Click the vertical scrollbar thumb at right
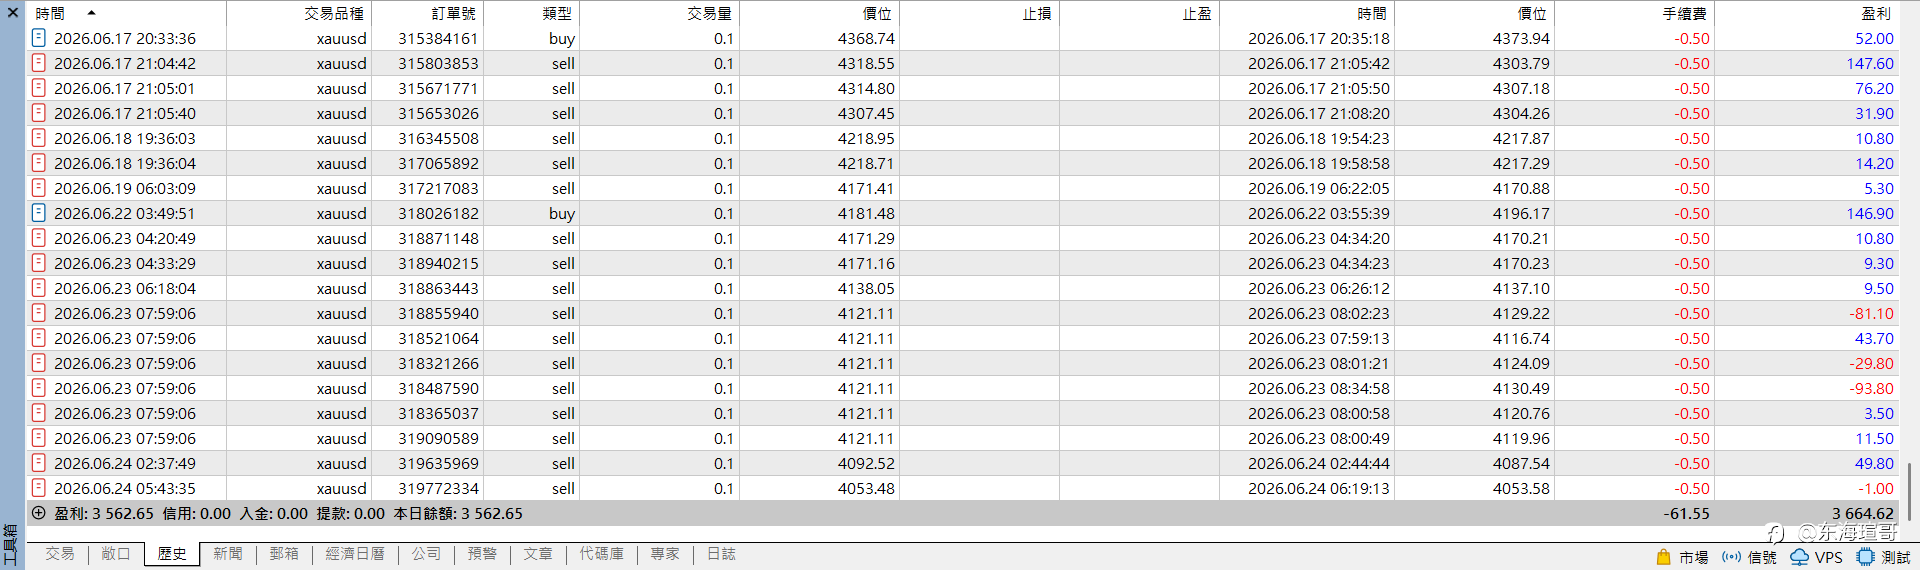Image resolution: width=1920 pixels, height=570 pixels. 1909,491
